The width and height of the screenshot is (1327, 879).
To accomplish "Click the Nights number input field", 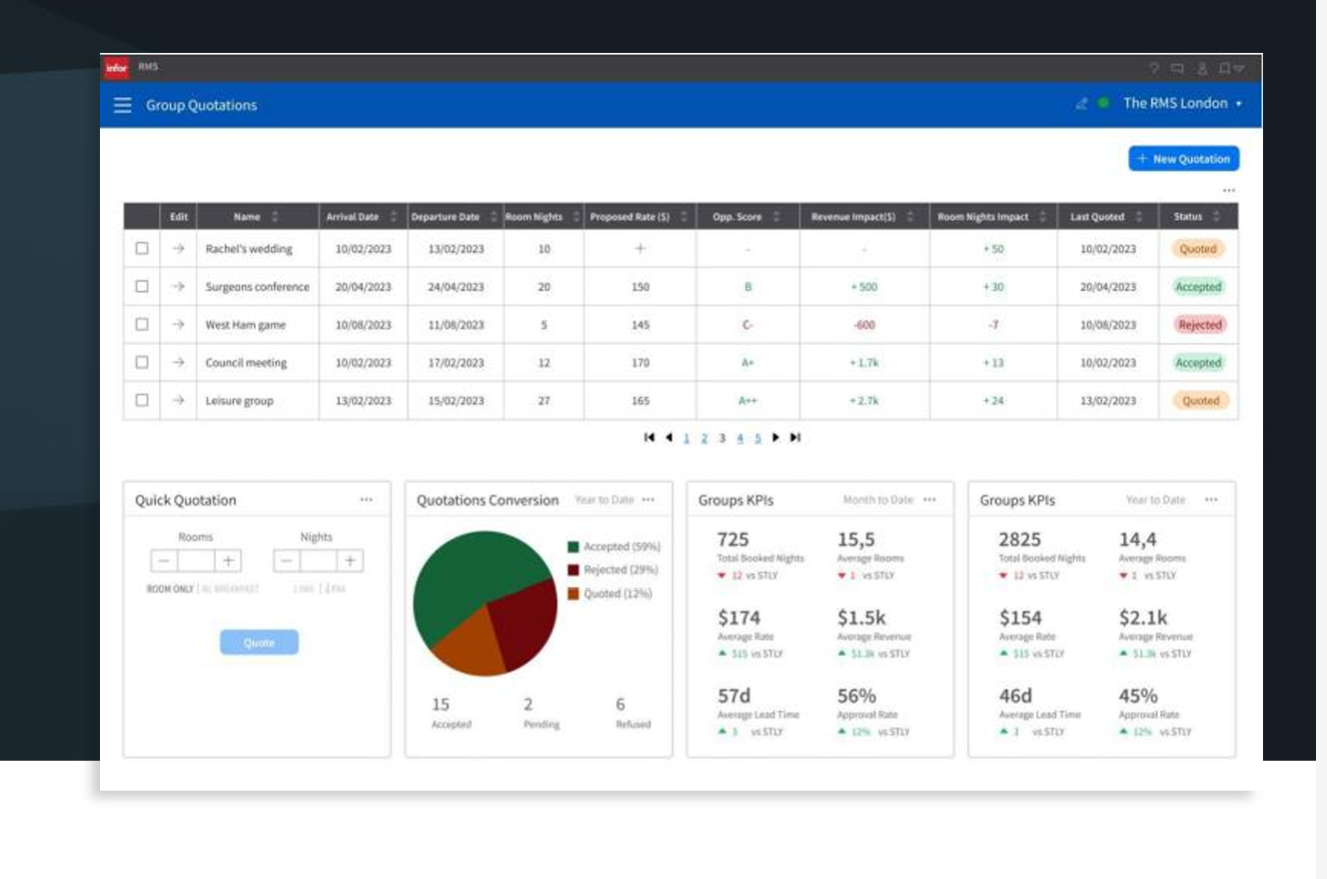I will click(318, 561).
